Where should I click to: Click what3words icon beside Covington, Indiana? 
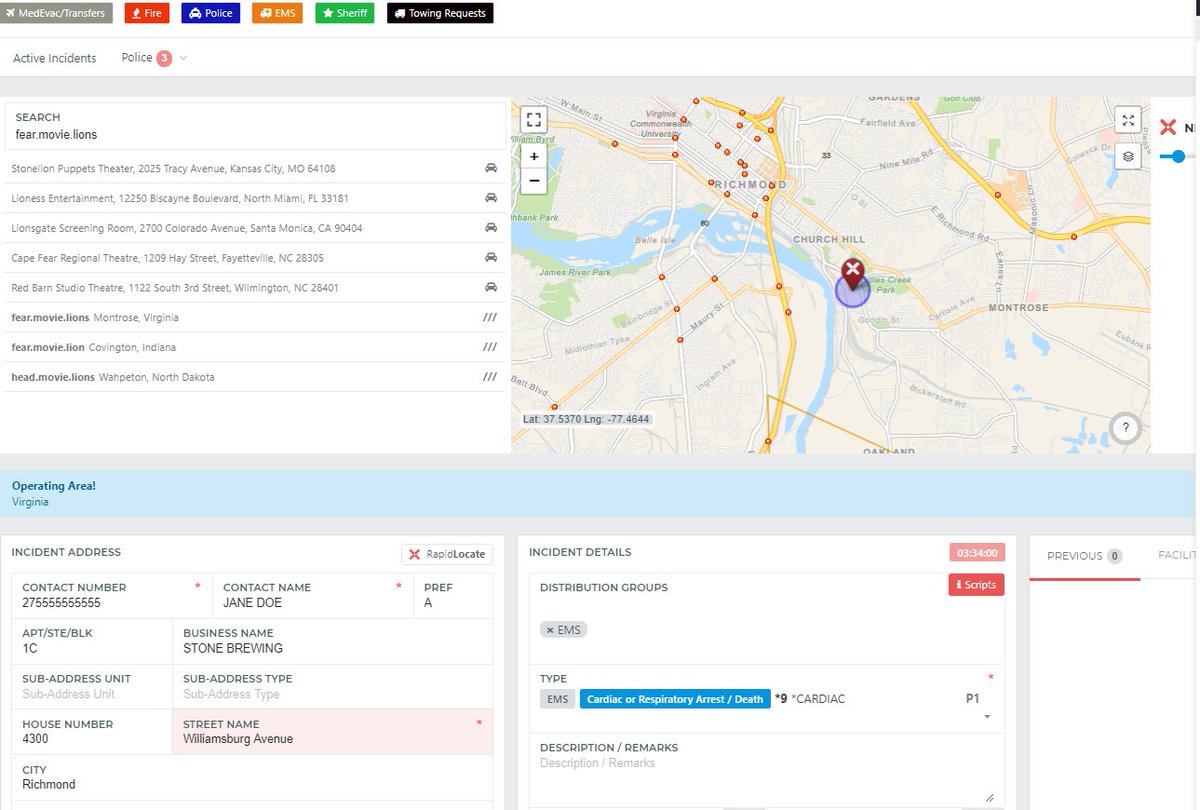(490, 348)
